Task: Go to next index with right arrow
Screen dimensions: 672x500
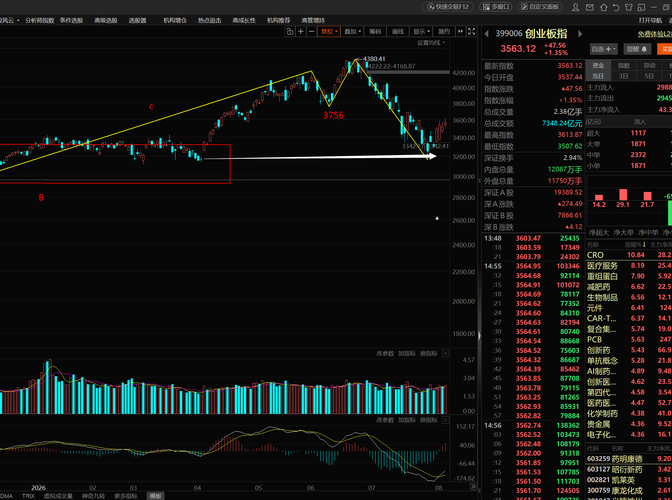Action: [x=580, y=33]
